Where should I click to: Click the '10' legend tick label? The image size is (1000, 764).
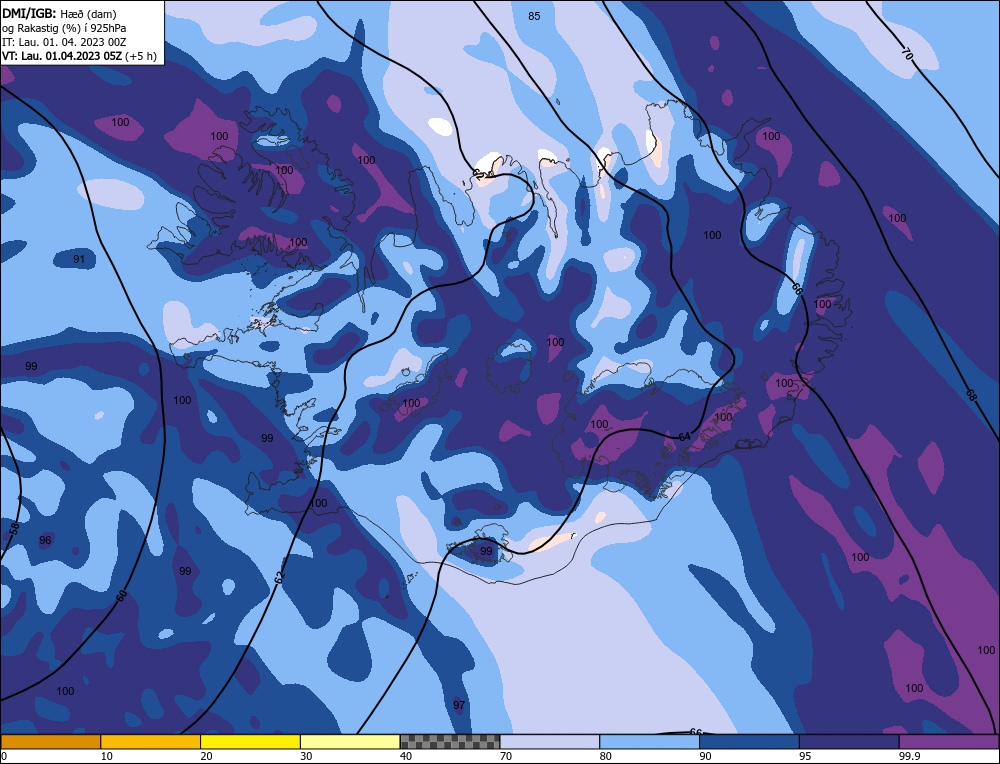(x=107, y=756)
